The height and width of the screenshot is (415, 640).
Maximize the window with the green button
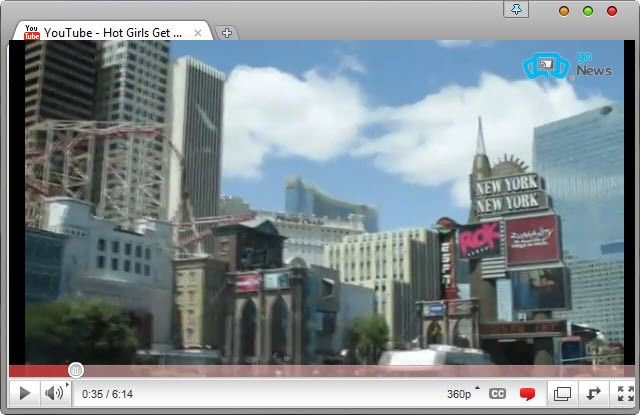588,11
